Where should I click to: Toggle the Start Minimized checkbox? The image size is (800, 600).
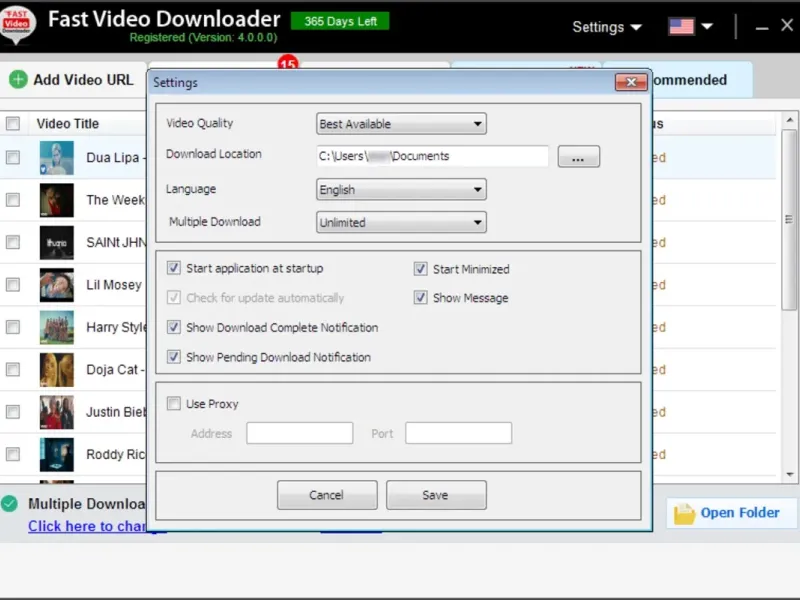click(x=420, y=269)
